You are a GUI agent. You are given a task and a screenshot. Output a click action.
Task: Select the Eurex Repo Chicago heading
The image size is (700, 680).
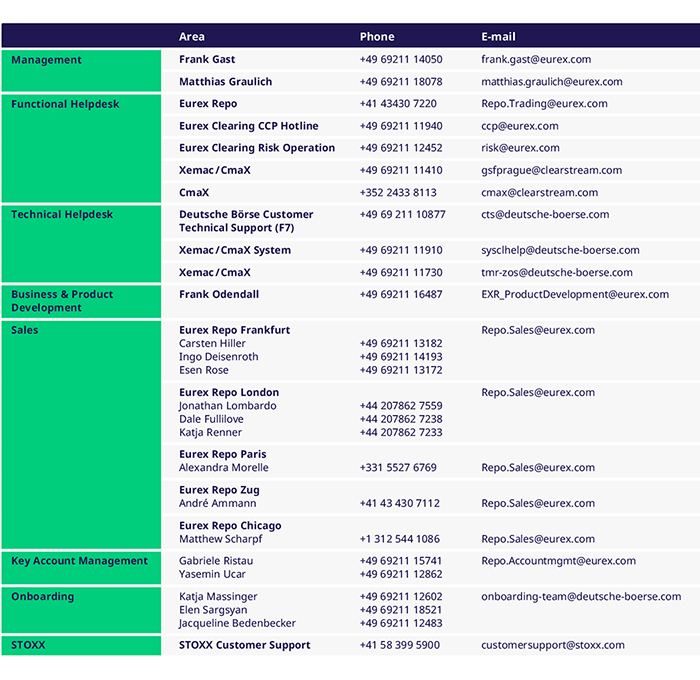tap(230, 526)
